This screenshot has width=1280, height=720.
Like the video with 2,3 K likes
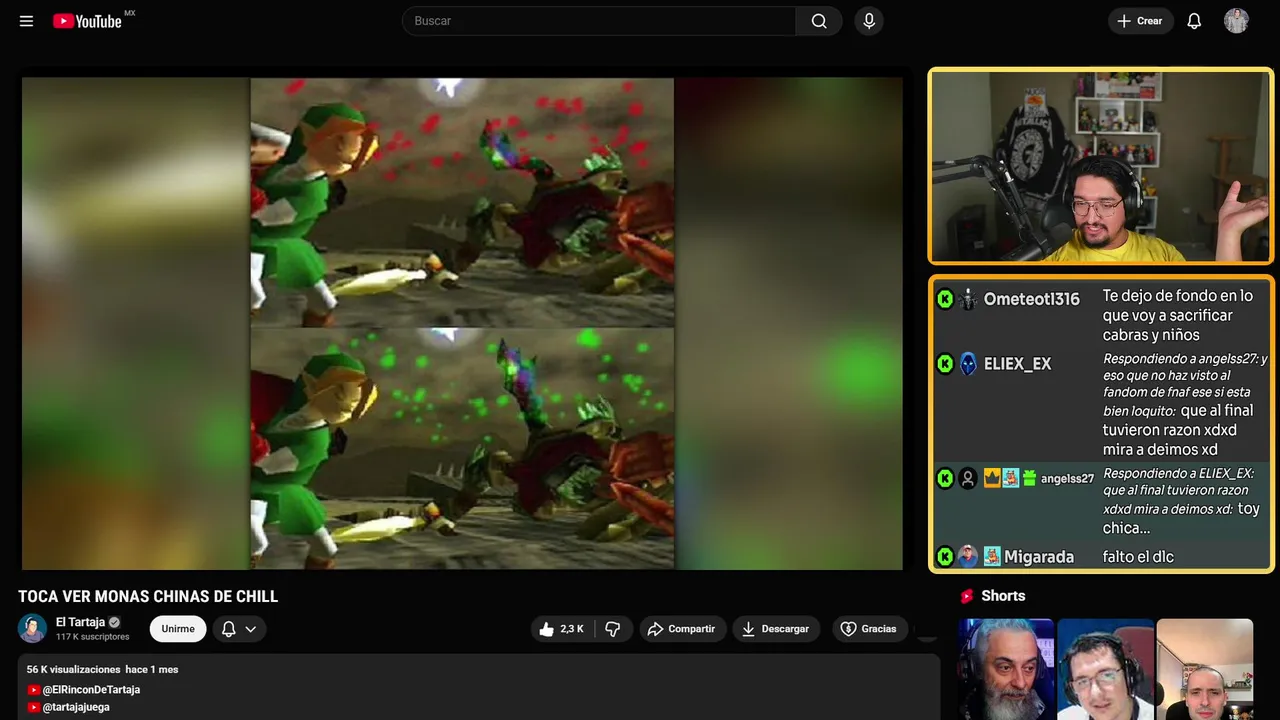tap(561, 629)
